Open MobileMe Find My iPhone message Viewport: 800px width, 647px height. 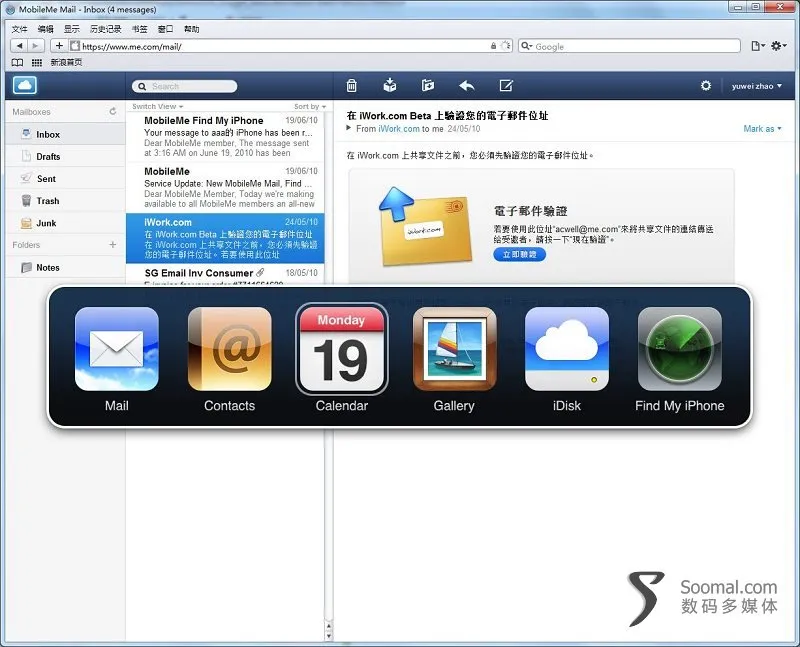[225, 137]
